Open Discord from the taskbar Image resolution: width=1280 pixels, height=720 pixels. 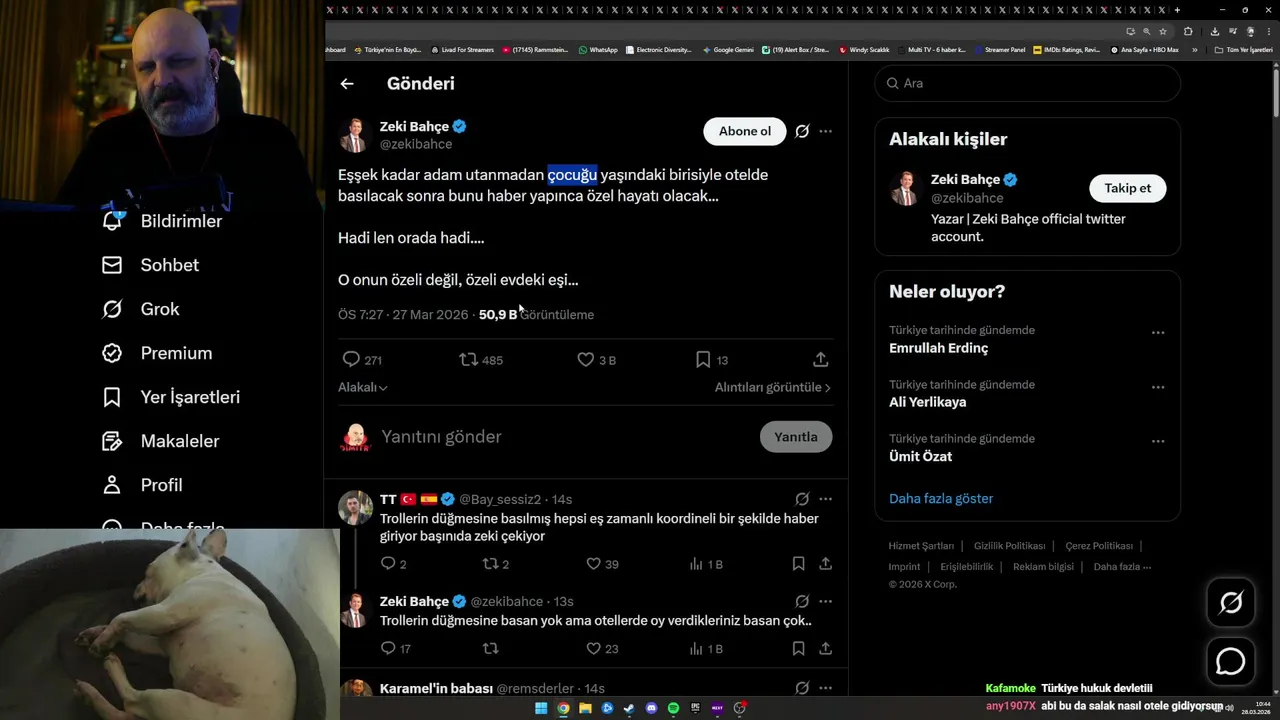coord(651,708)
